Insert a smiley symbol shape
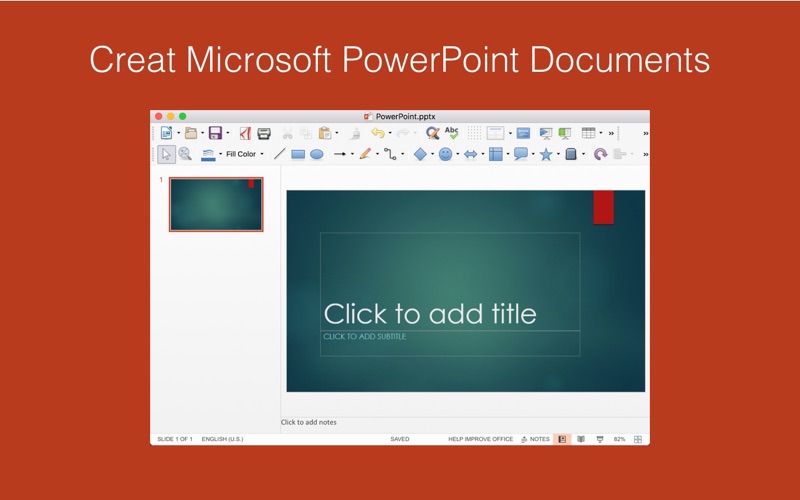The height and width of the screenshot is (500, 800). tap(445, 154)
